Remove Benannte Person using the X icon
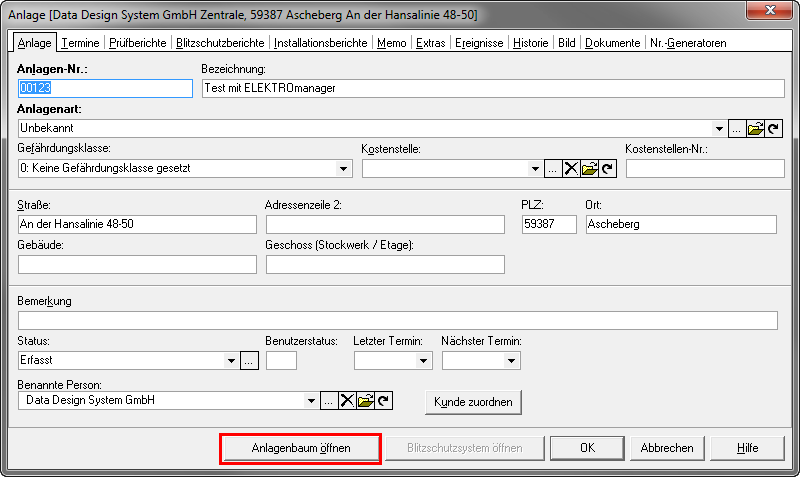The width and height of the screenshot is (800, 477). coord(347,401)
